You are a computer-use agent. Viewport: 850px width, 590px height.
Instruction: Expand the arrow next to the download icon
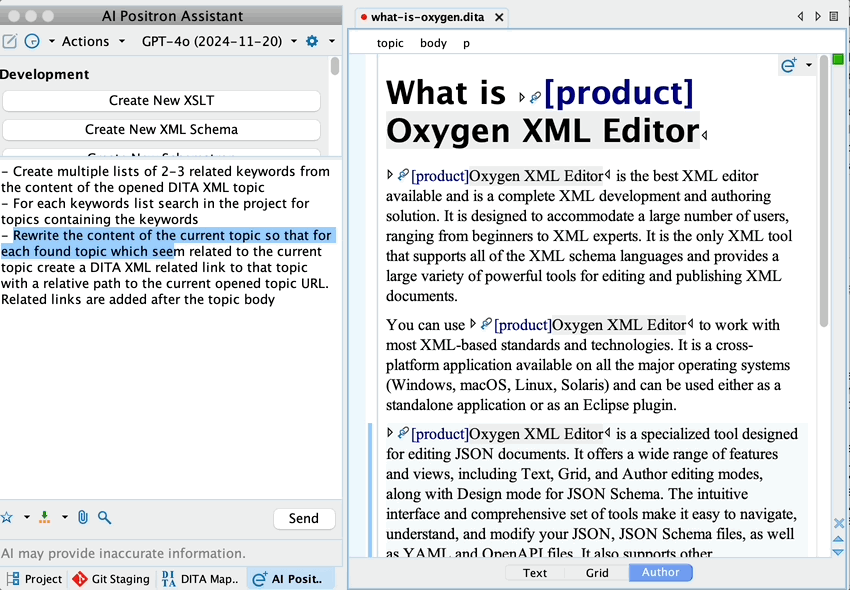tap(65, 517)
